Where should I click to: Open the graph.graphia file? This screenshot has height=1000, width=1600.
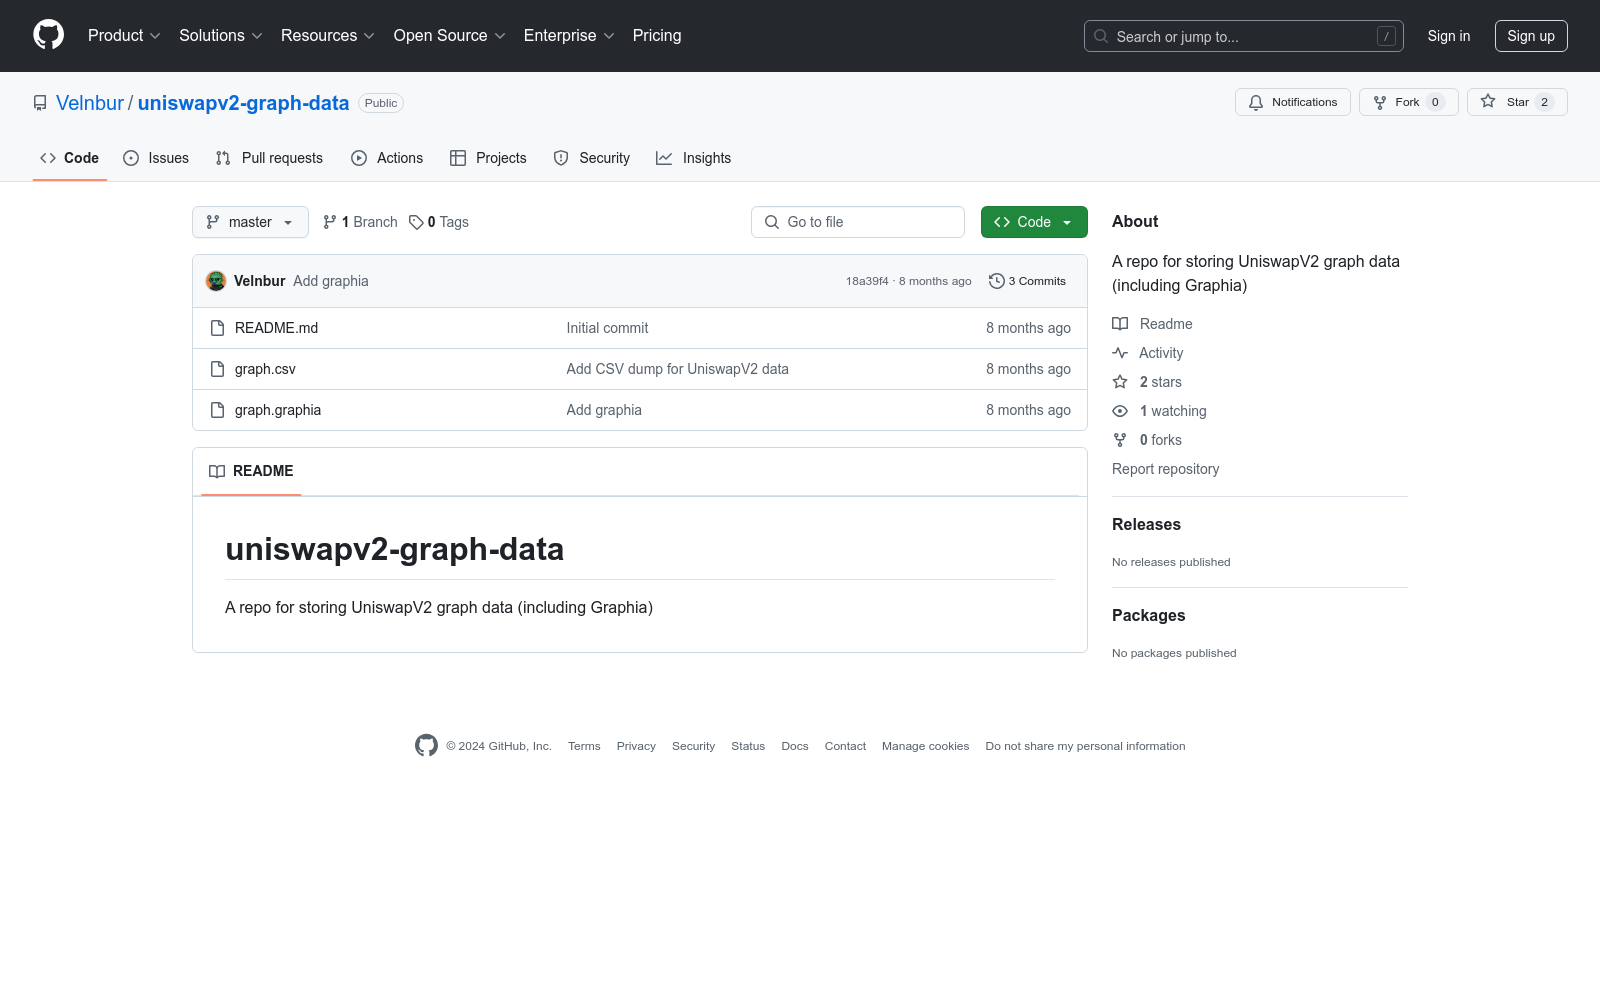[x=278, y=410]
